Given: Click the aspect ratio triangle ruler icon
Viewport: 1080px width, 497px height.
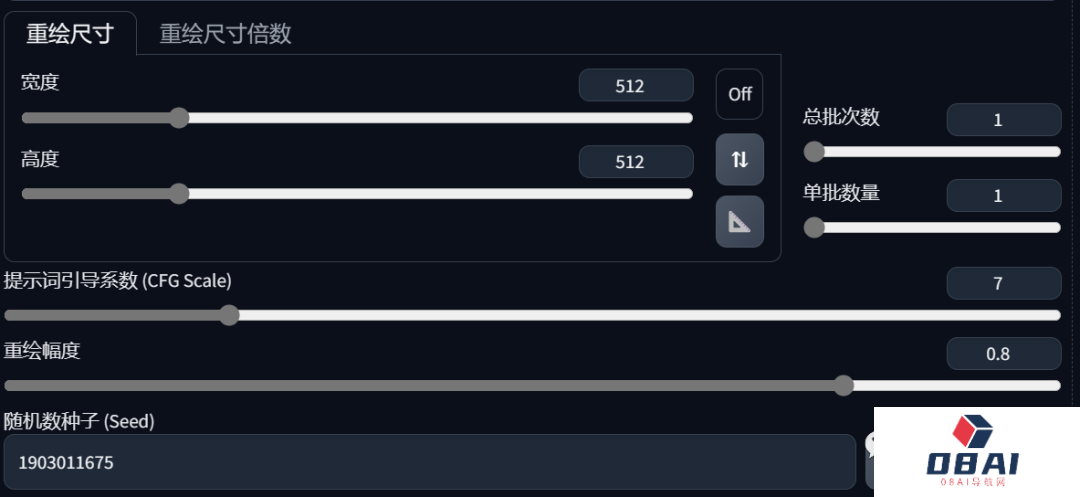Looking at the screenshot, I should point(740,222).
